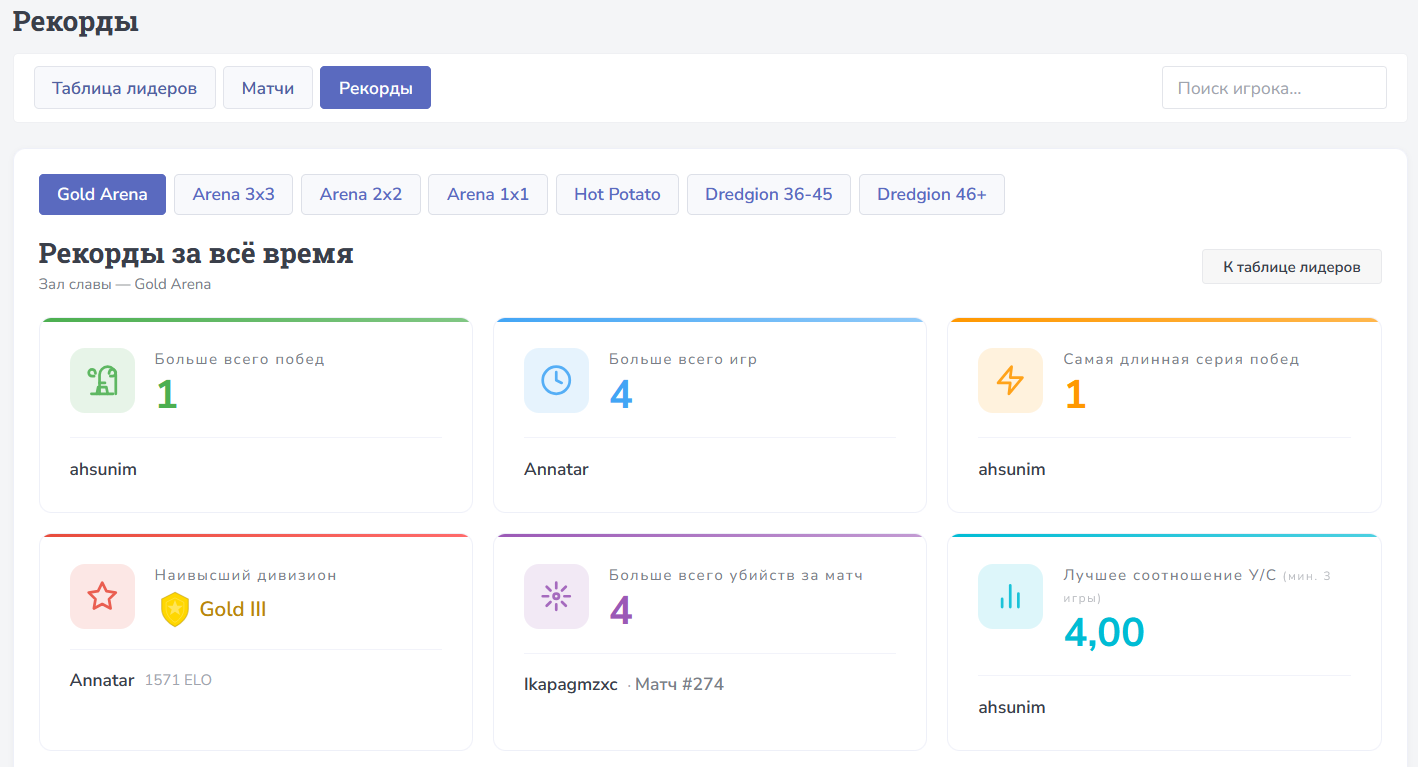
Task: Show Arena 2x2 records
Action: 360,194
